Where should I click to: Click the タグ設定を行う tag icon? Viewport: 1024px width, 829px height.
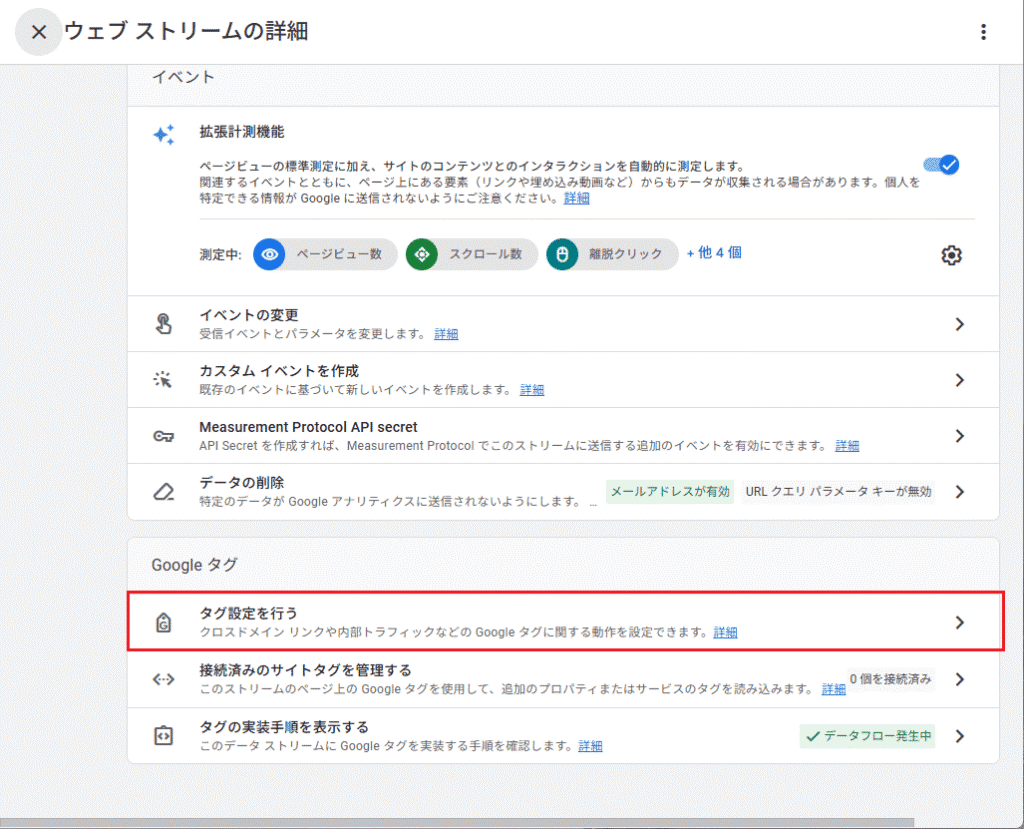click(163, 620)
